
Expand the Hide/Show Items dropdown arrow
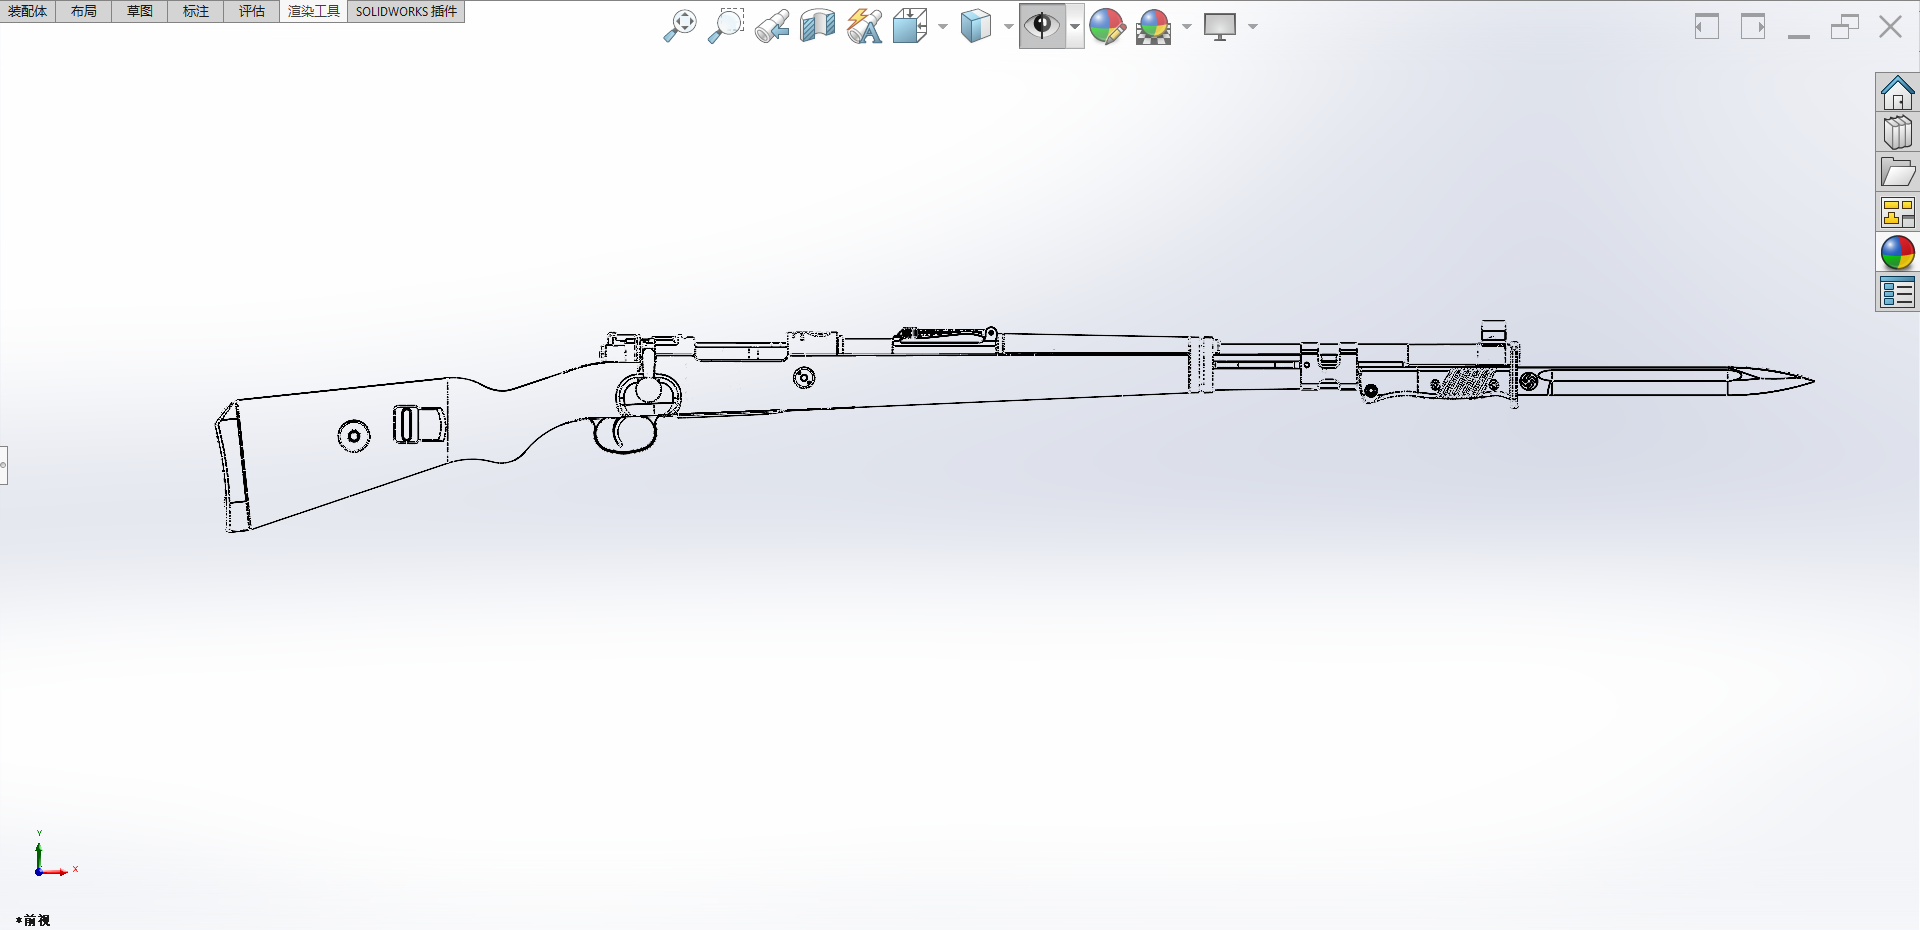coord(1075,27)
